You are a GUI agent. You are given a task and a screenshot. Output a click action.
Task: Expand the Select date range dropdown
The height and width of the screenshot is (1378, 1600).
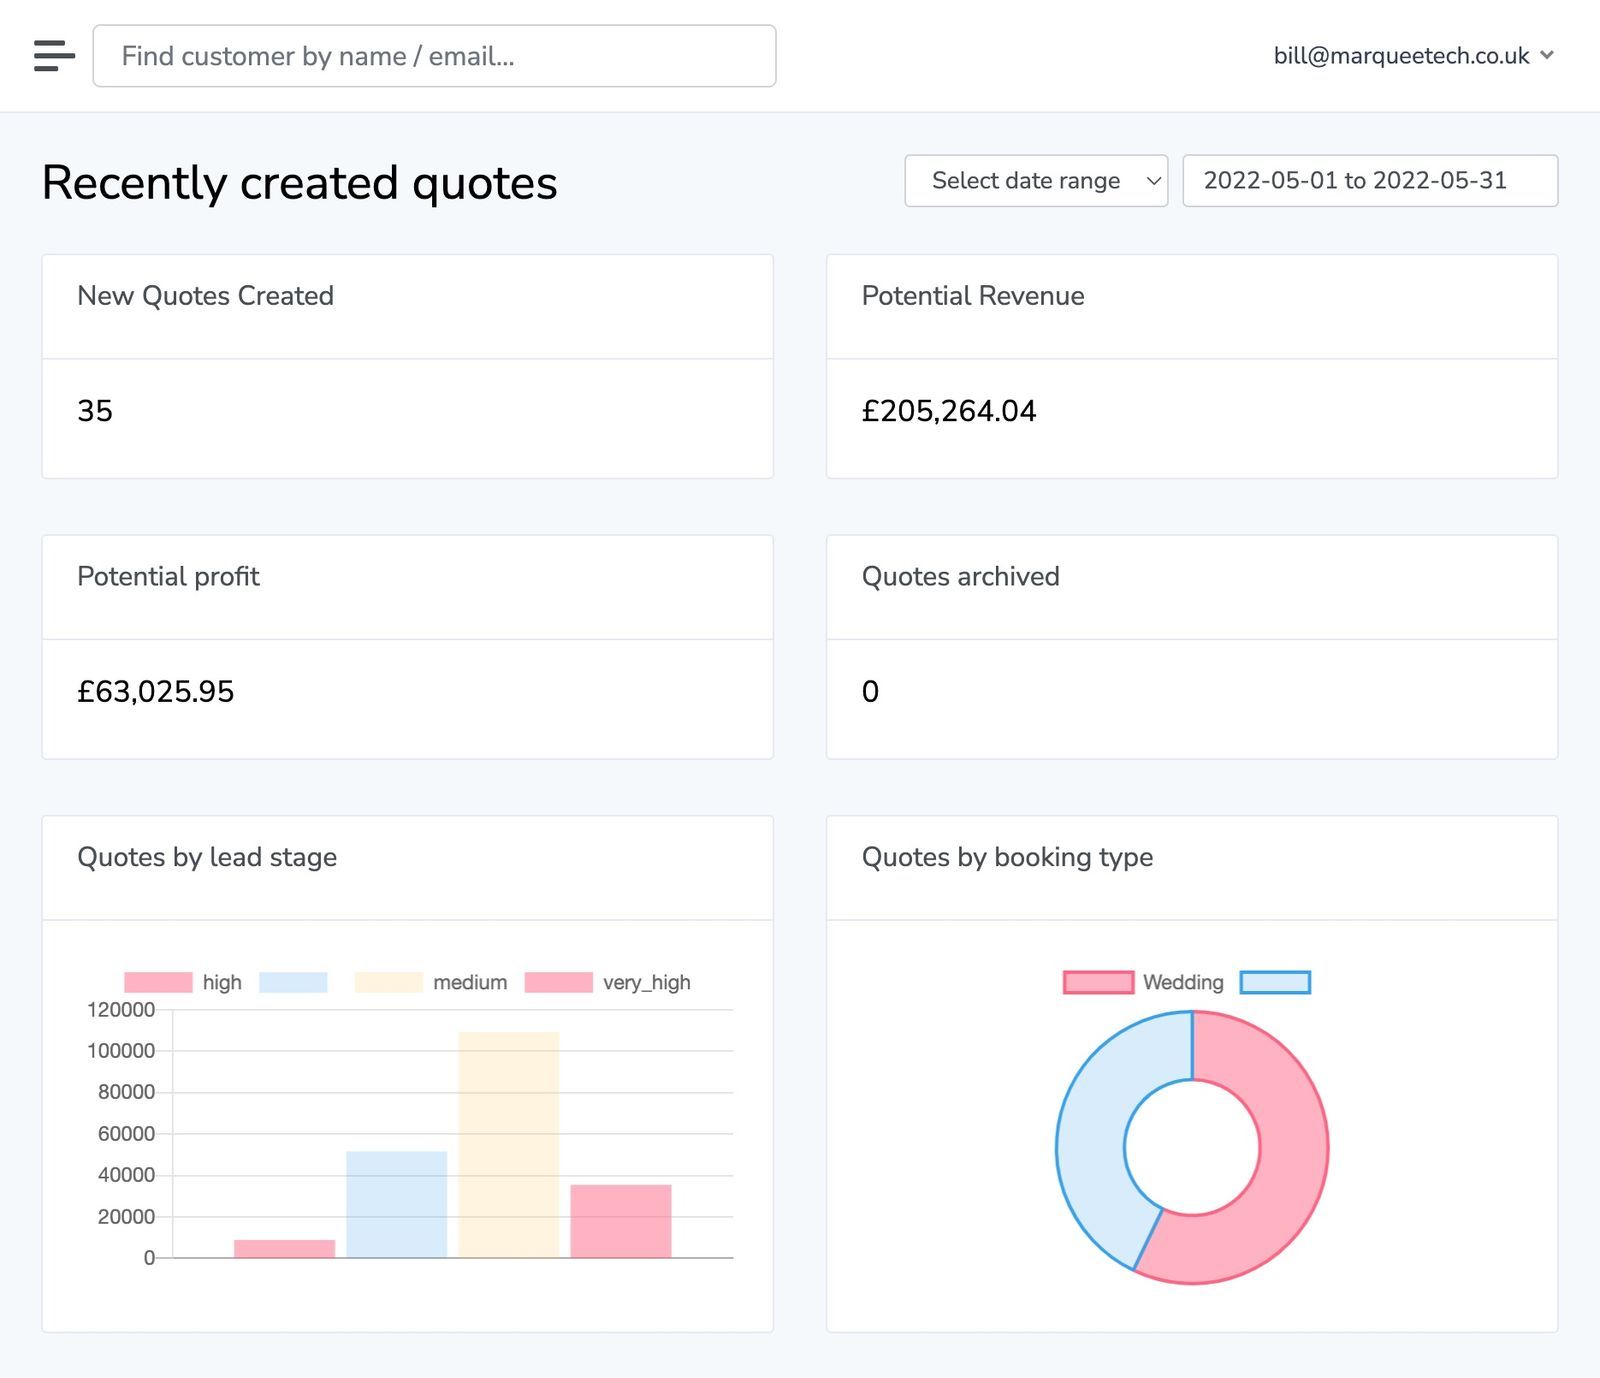1036,181
